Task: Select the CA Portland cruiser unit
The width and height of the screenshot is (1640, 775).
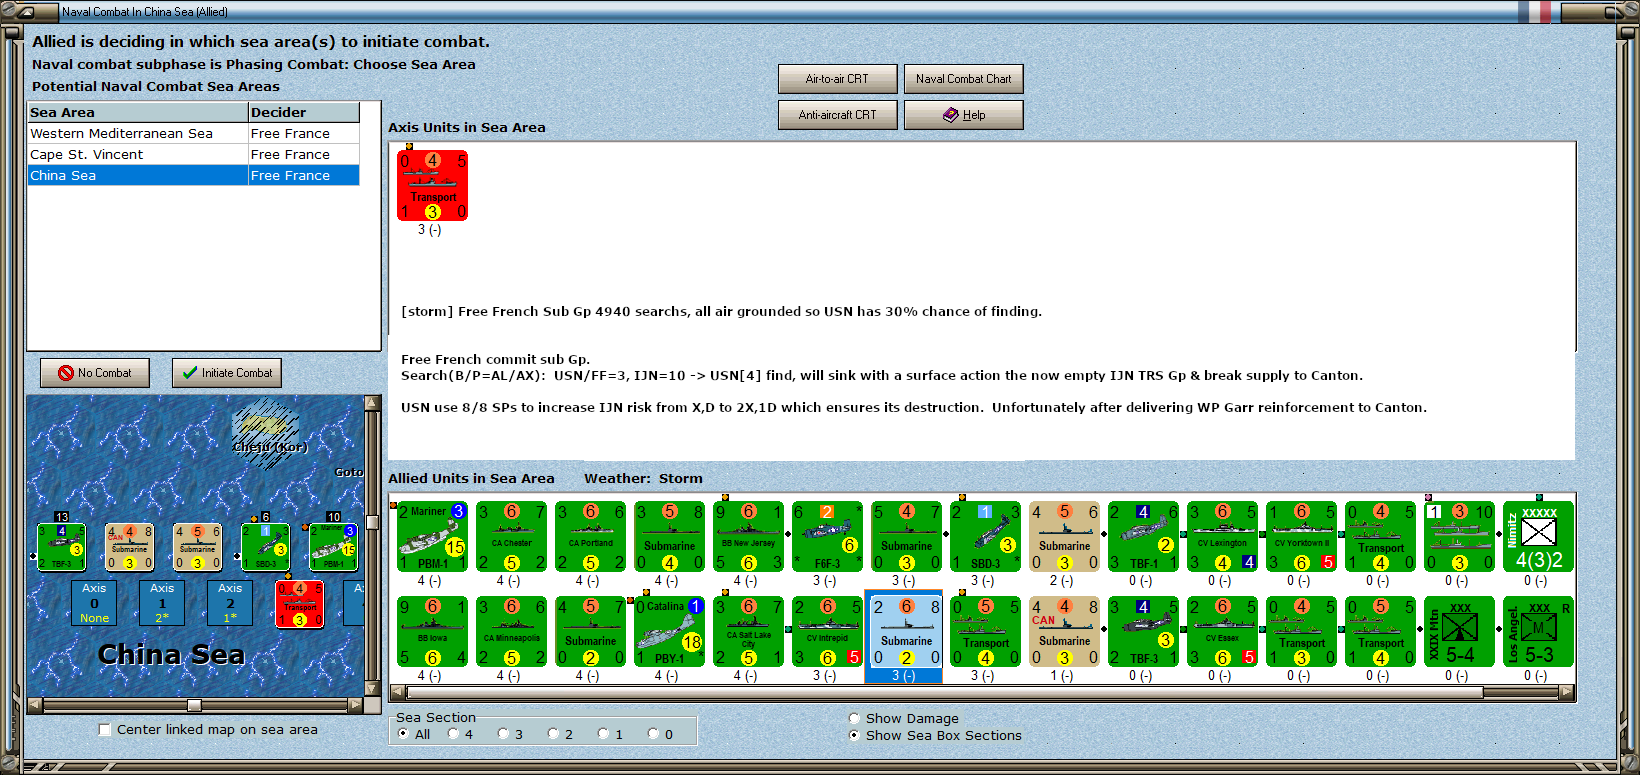Action: [x=591, y=536]
